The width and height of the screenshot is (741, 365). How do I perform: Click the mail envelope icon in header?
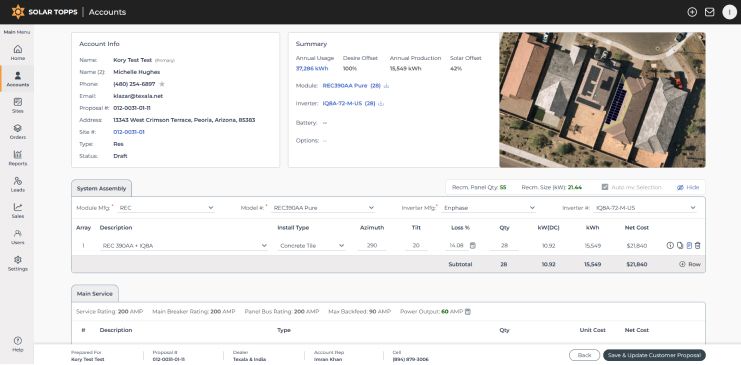tap(709, 12)
